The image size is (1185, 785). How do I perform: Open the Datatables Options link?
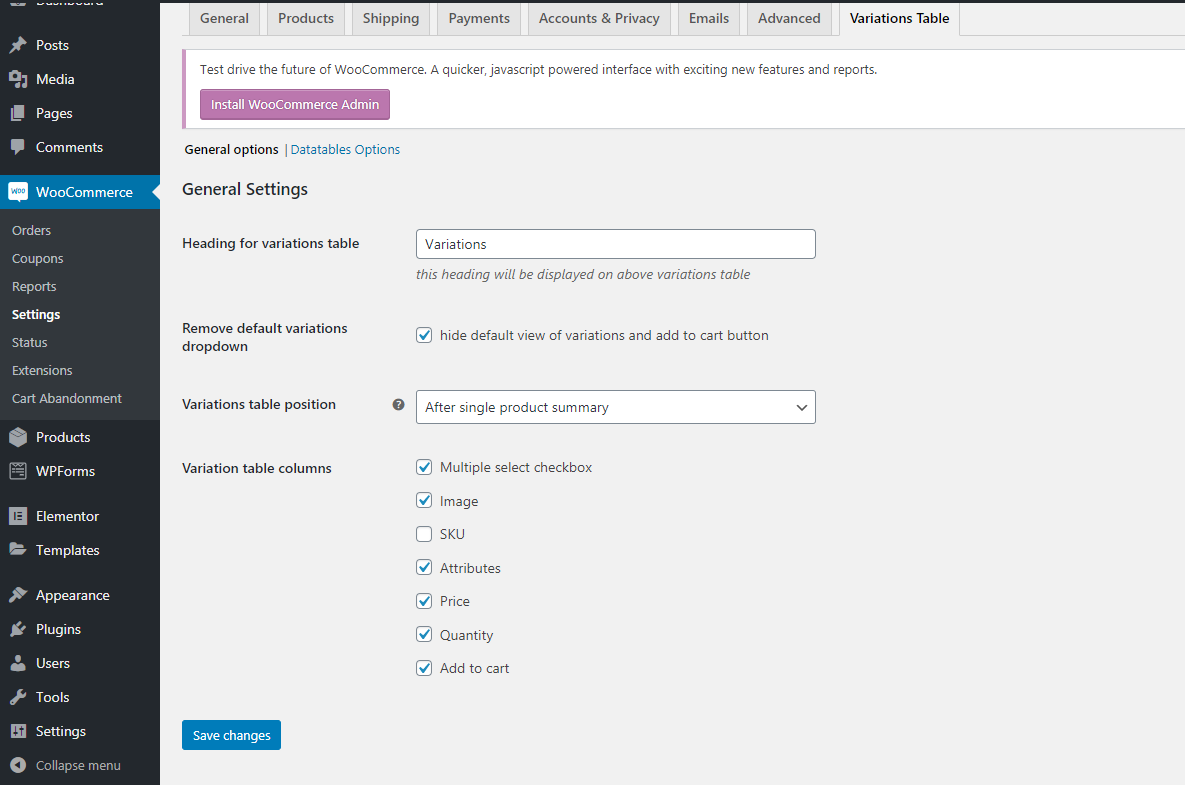point(345,150)
